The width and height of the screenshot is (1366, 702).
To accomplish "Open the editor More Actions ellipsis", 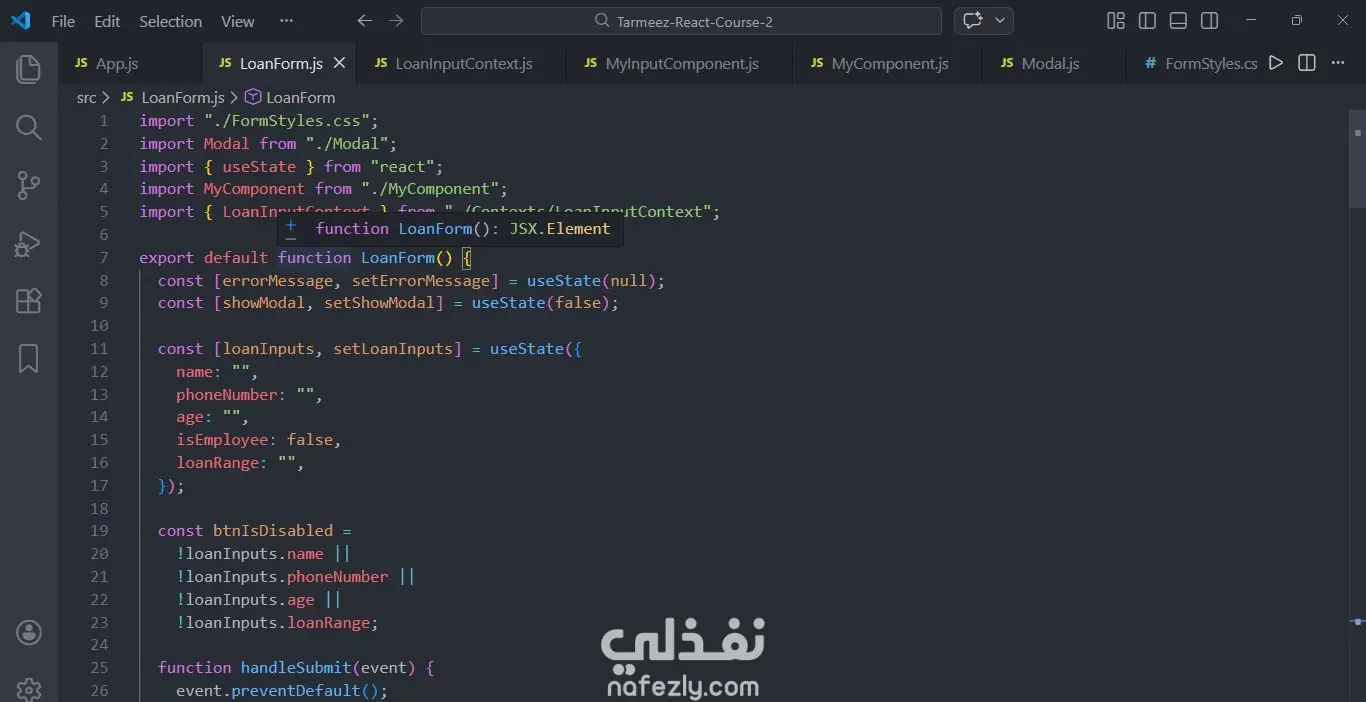I will point(1338,63).
